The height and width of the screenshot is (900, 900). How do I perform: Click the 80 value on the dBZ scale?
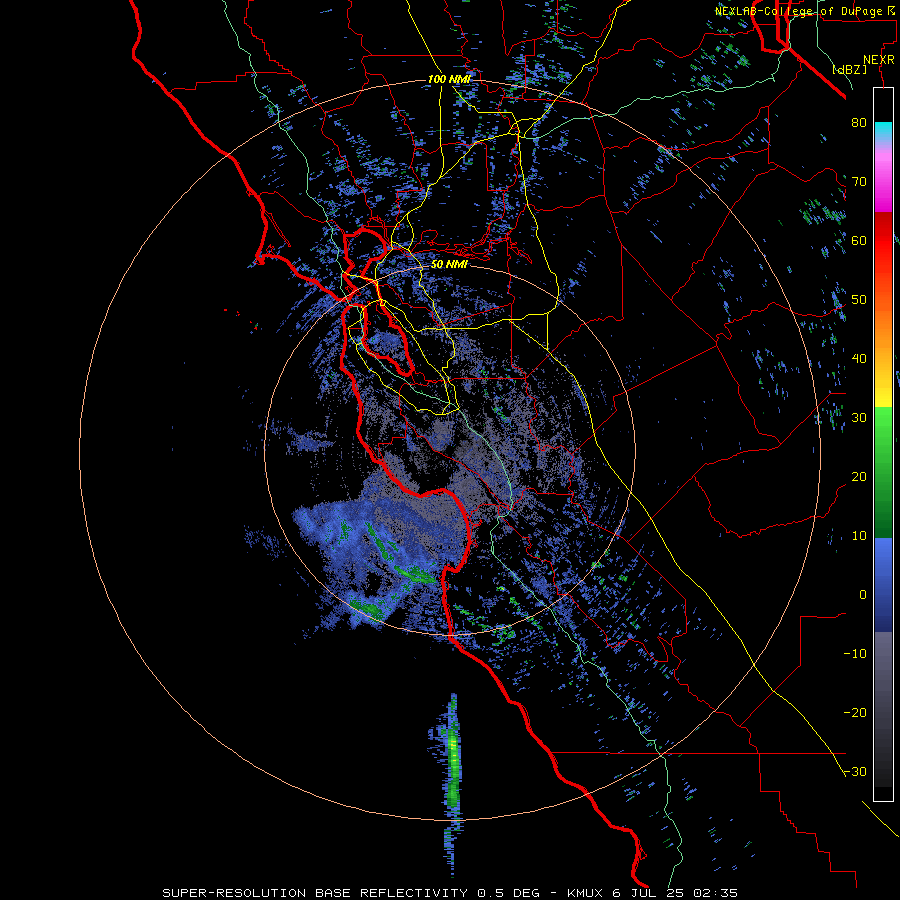[x=859, y=122]
